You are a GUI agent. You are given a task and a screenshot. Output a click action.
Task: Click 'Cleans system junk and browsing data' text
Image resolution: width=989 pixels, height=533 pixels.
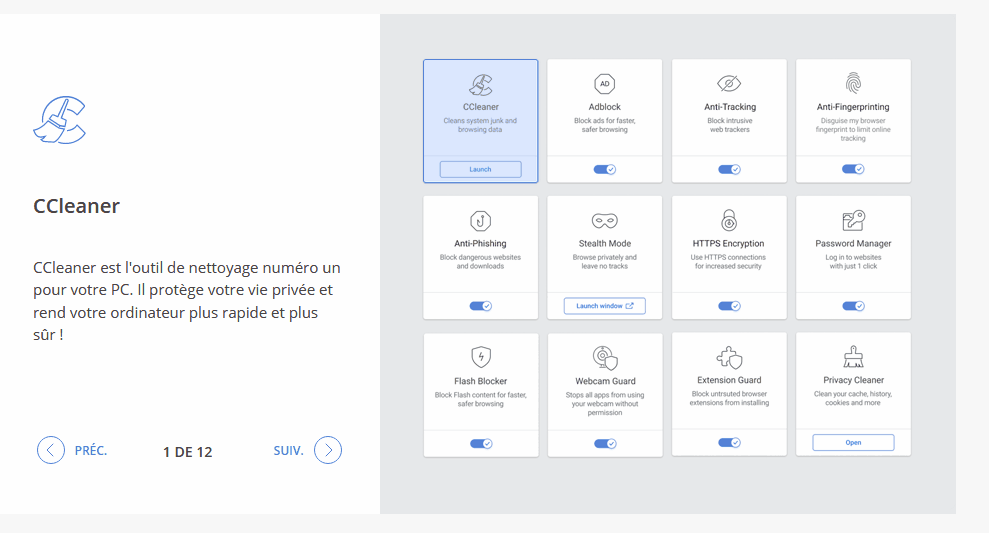tap(480, 125)
